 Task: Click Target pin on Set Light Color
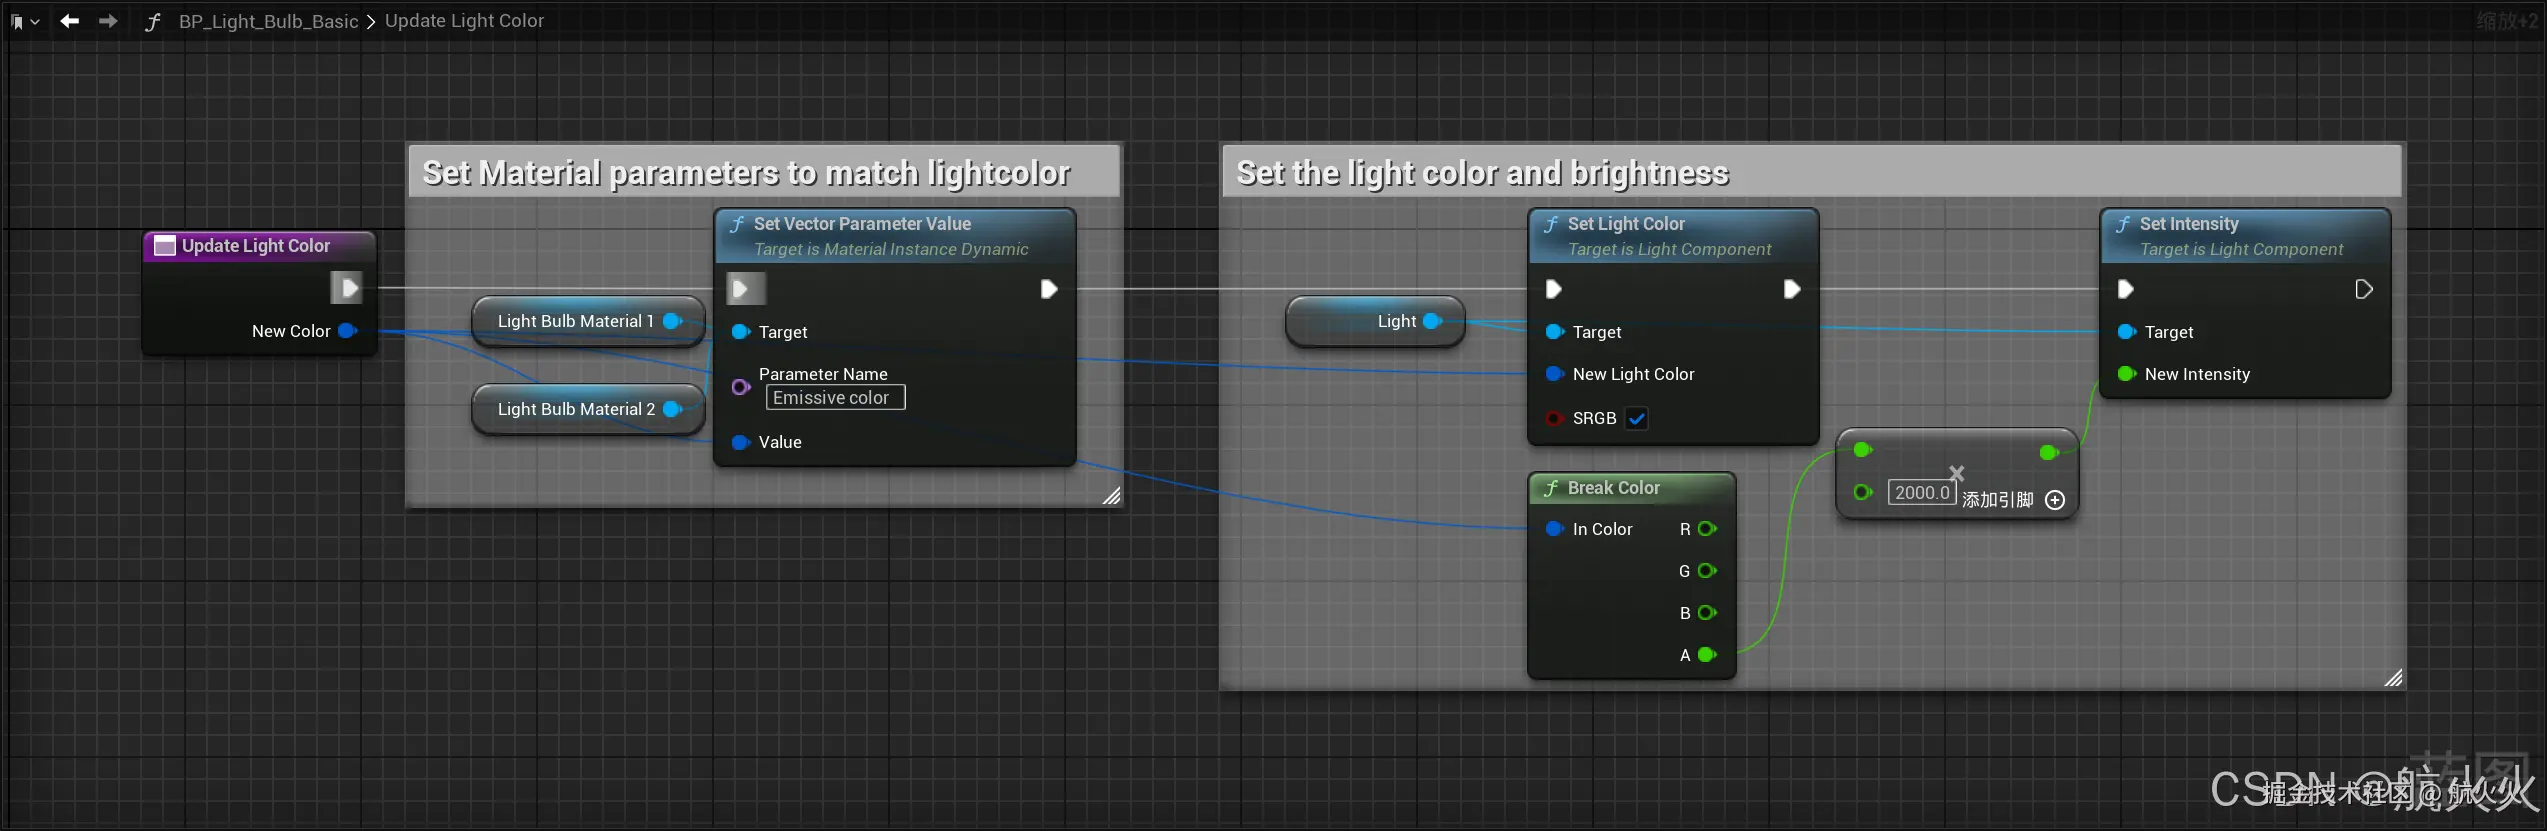[x=1555, y=332]
